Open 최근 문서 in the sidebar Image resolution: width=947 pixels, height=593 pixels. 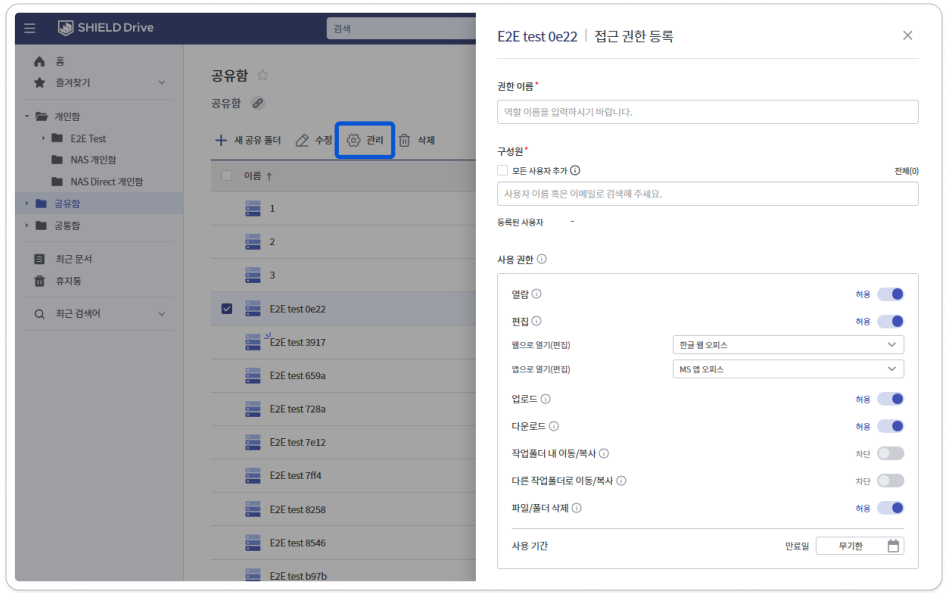[73, 259]
